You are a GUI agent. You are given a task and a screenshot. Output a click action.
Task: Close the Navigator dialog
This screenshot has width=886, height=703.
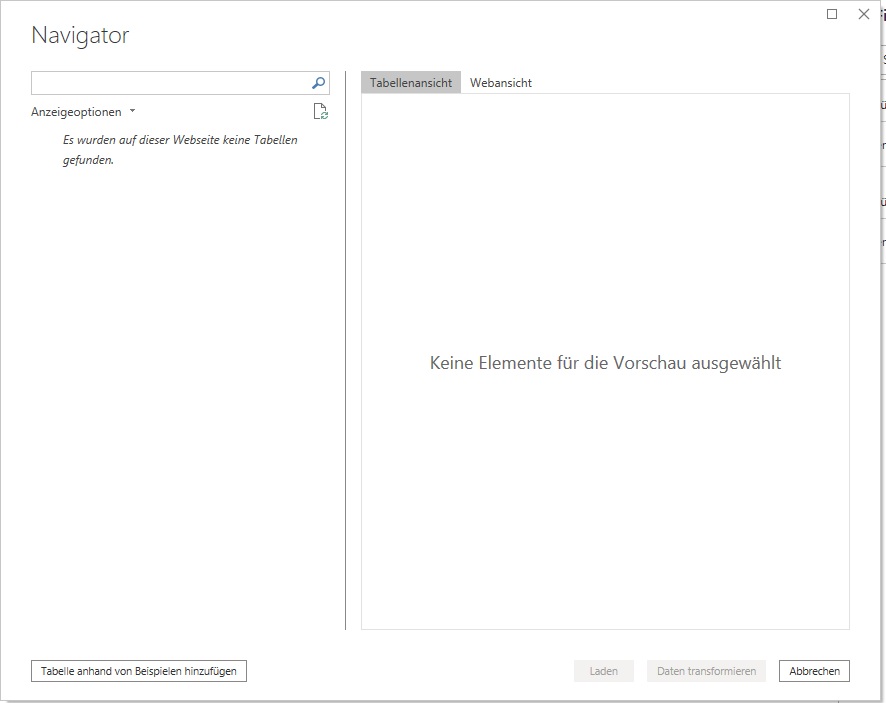coord(863,14)
